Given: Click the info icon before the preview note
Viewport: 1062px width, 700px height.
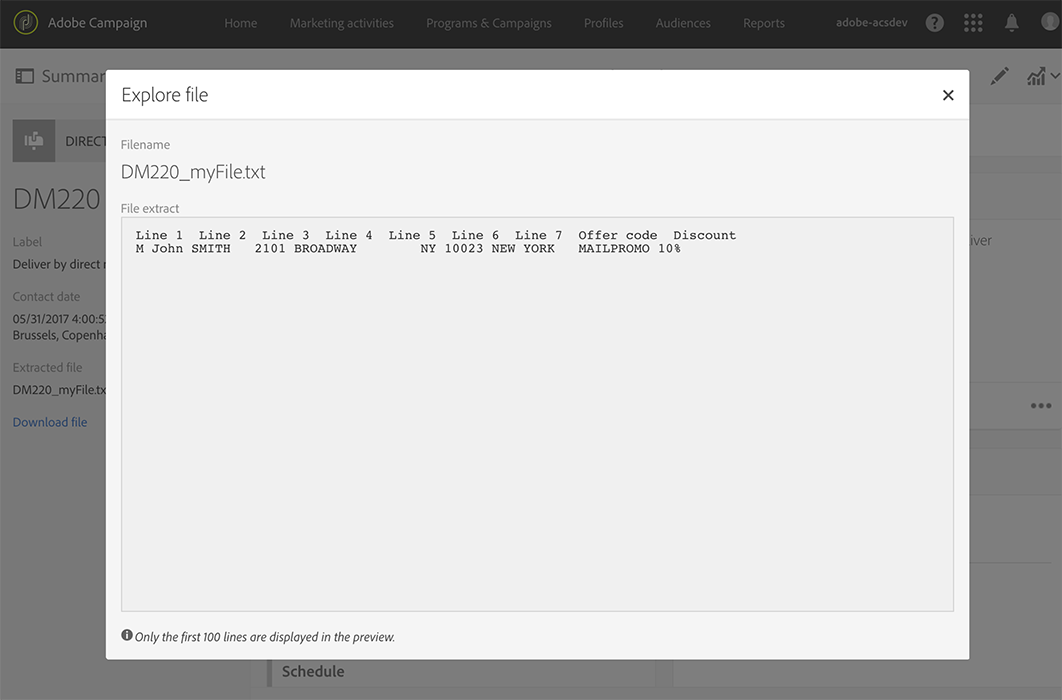Looking at the screenshot, I should click(x=127, y=635).
